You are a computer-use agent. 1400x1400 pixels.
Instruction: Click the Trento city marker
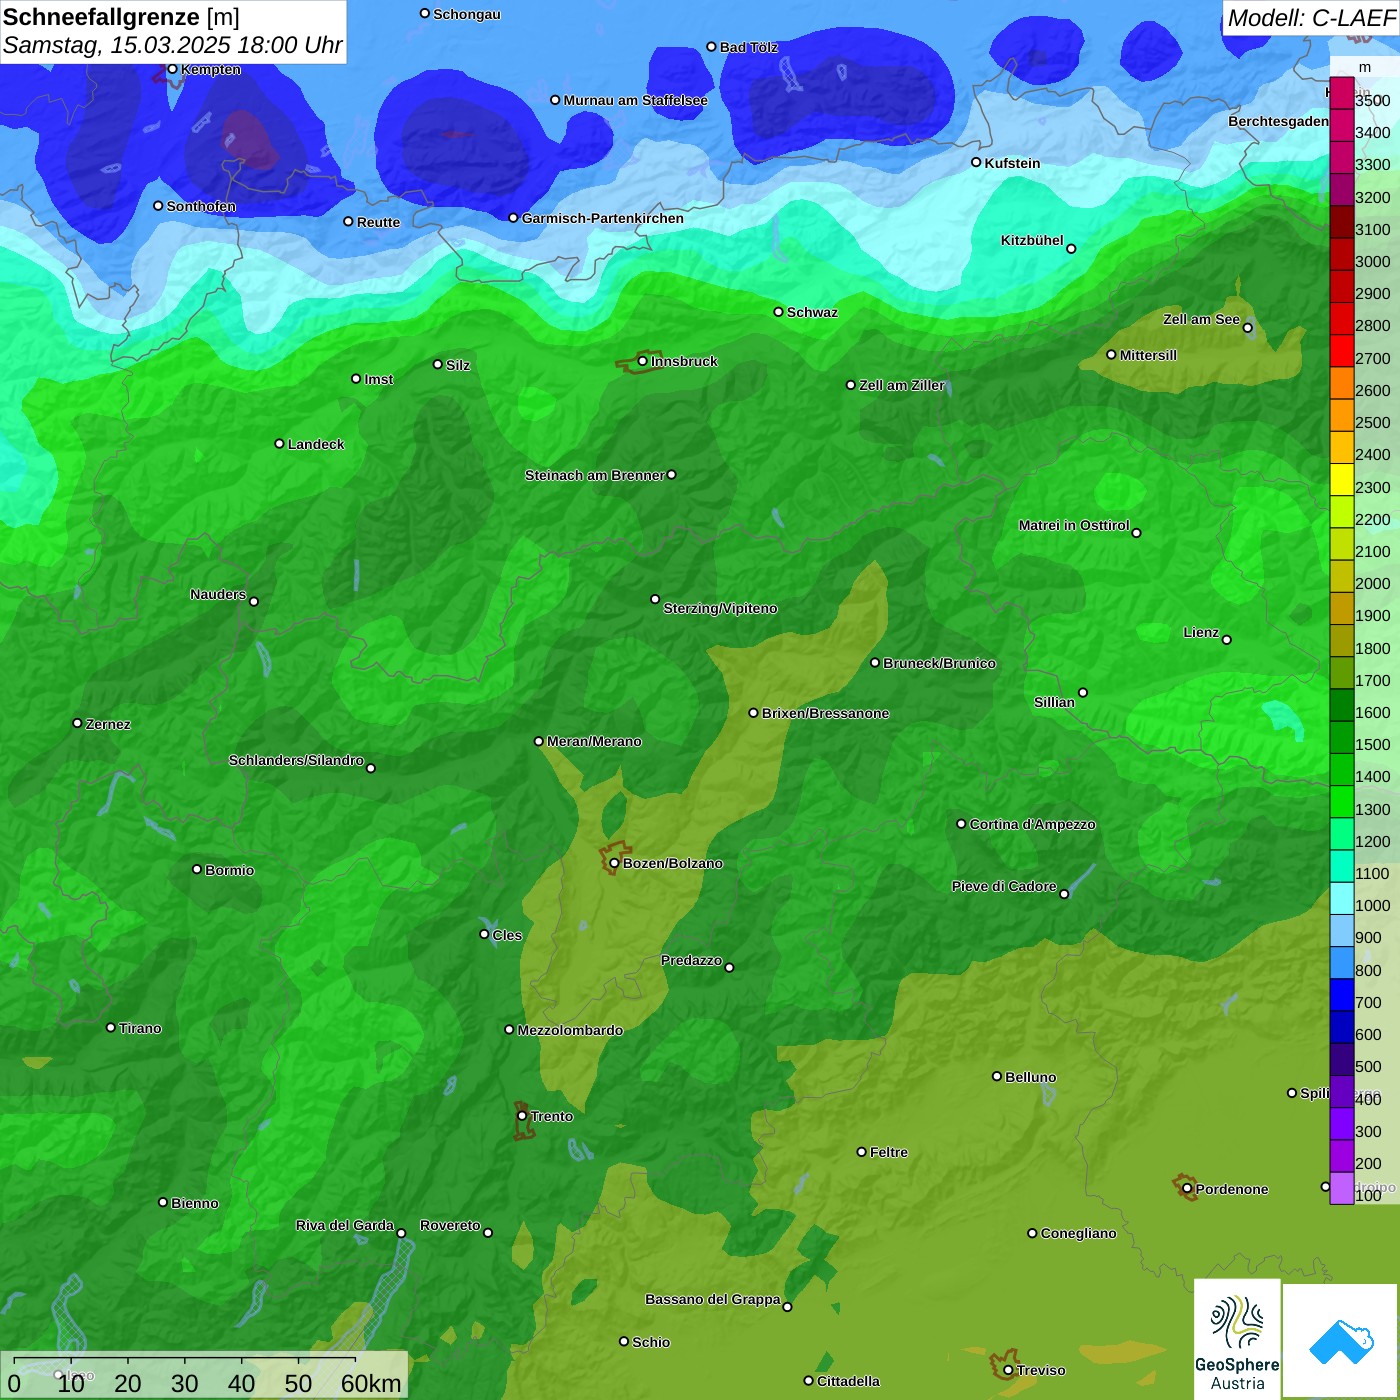coord(522,1116)
